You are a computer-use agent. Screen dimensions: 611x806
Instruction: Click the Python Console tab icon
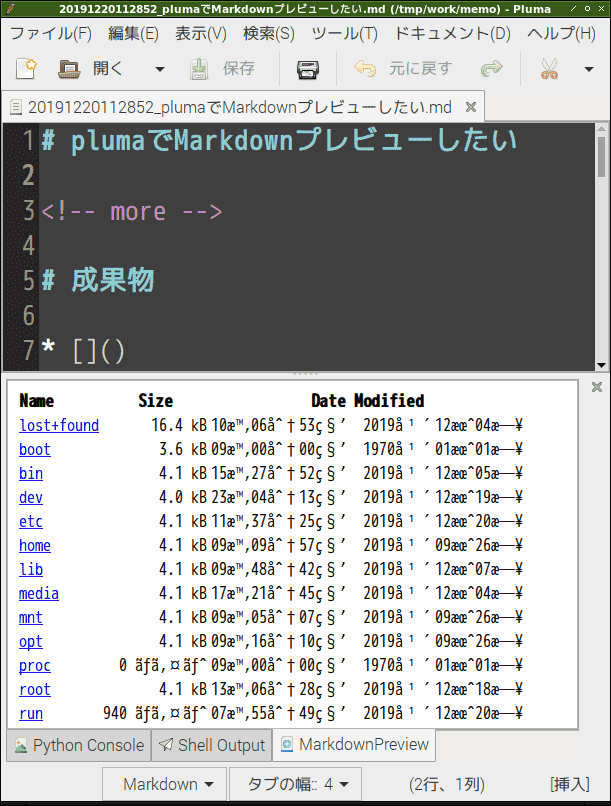coord(21,745)
